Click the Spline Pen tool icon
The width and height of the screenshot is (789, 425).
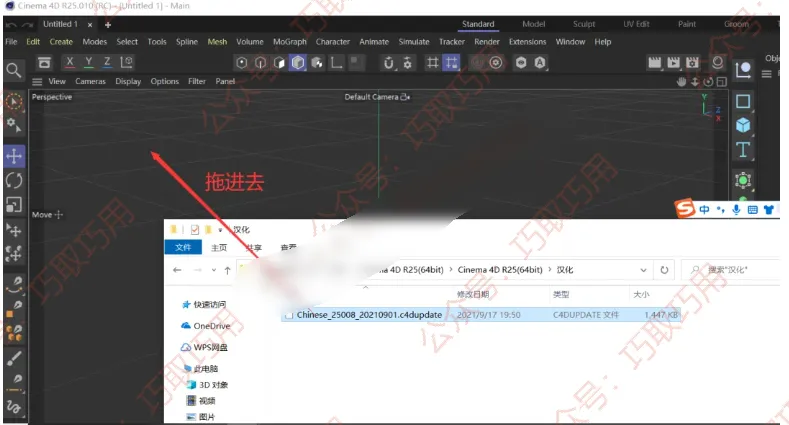(x=14, y=285)
